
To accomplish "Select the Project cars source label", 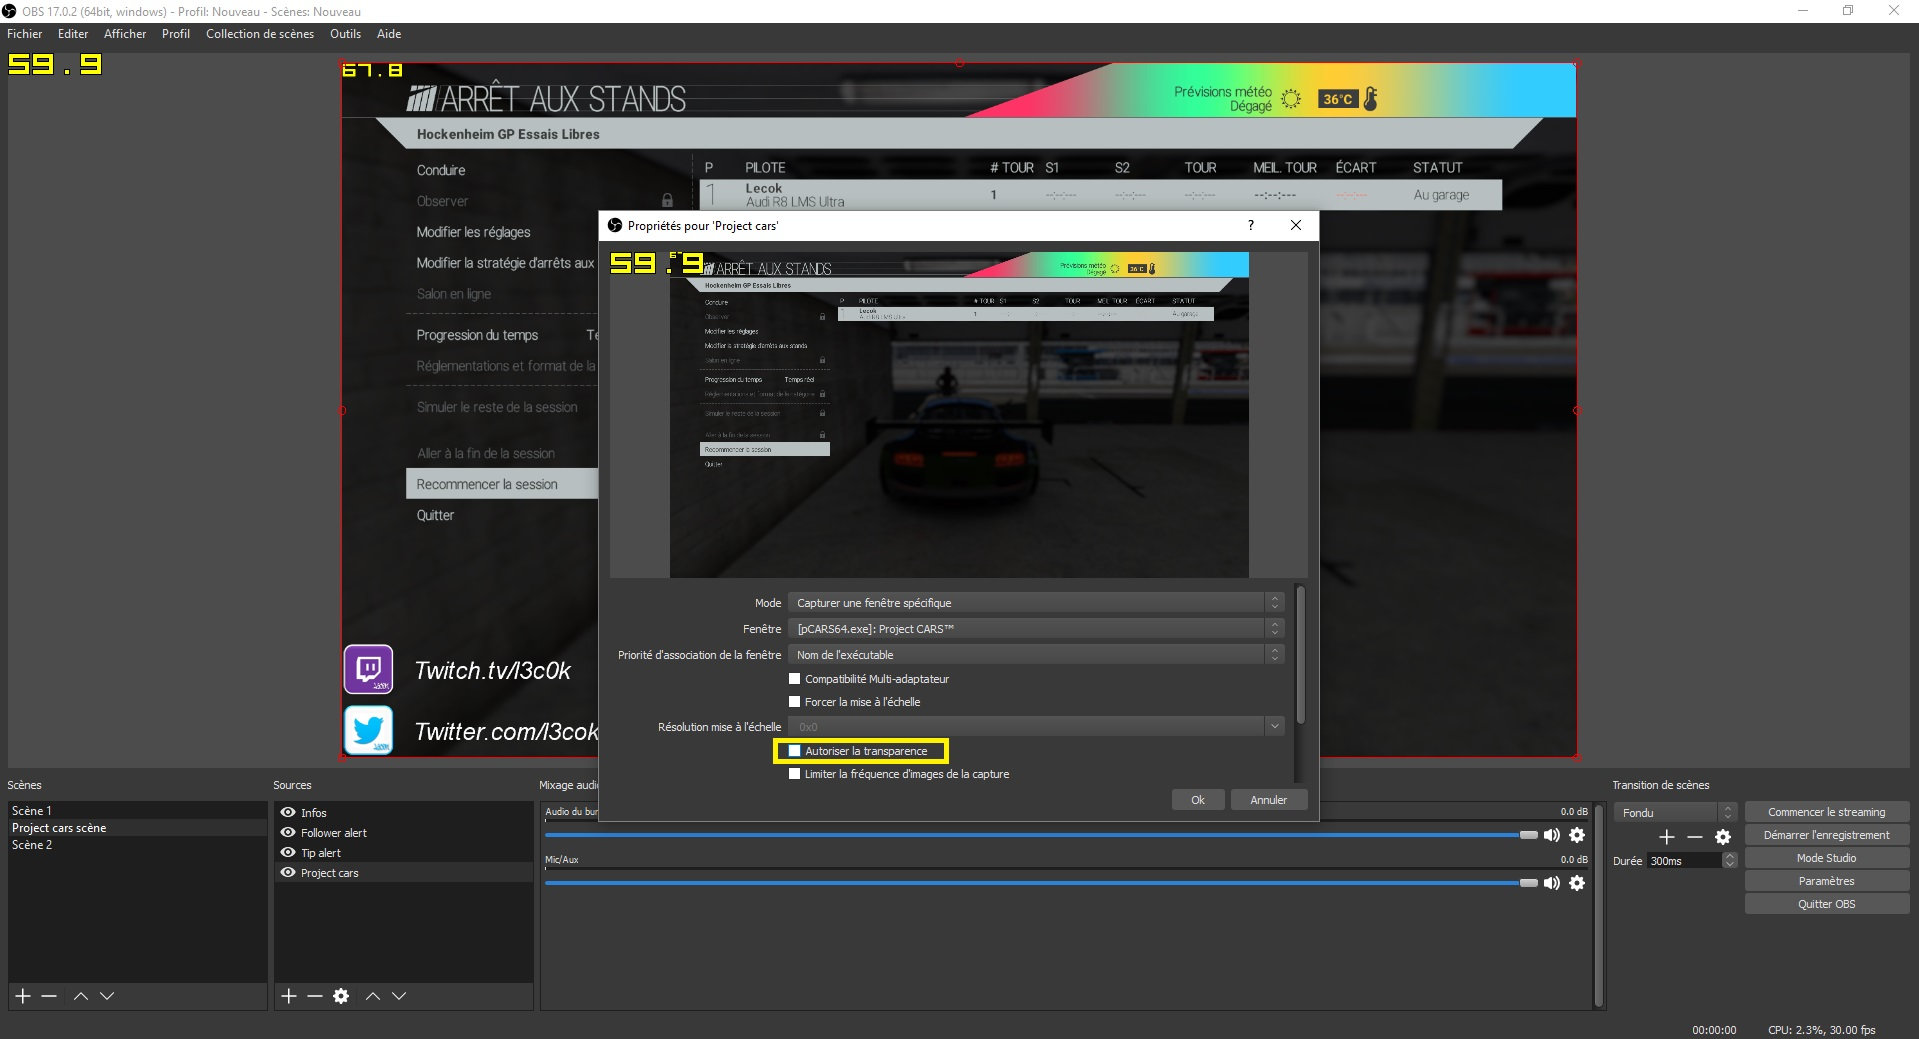I will 330,873.
